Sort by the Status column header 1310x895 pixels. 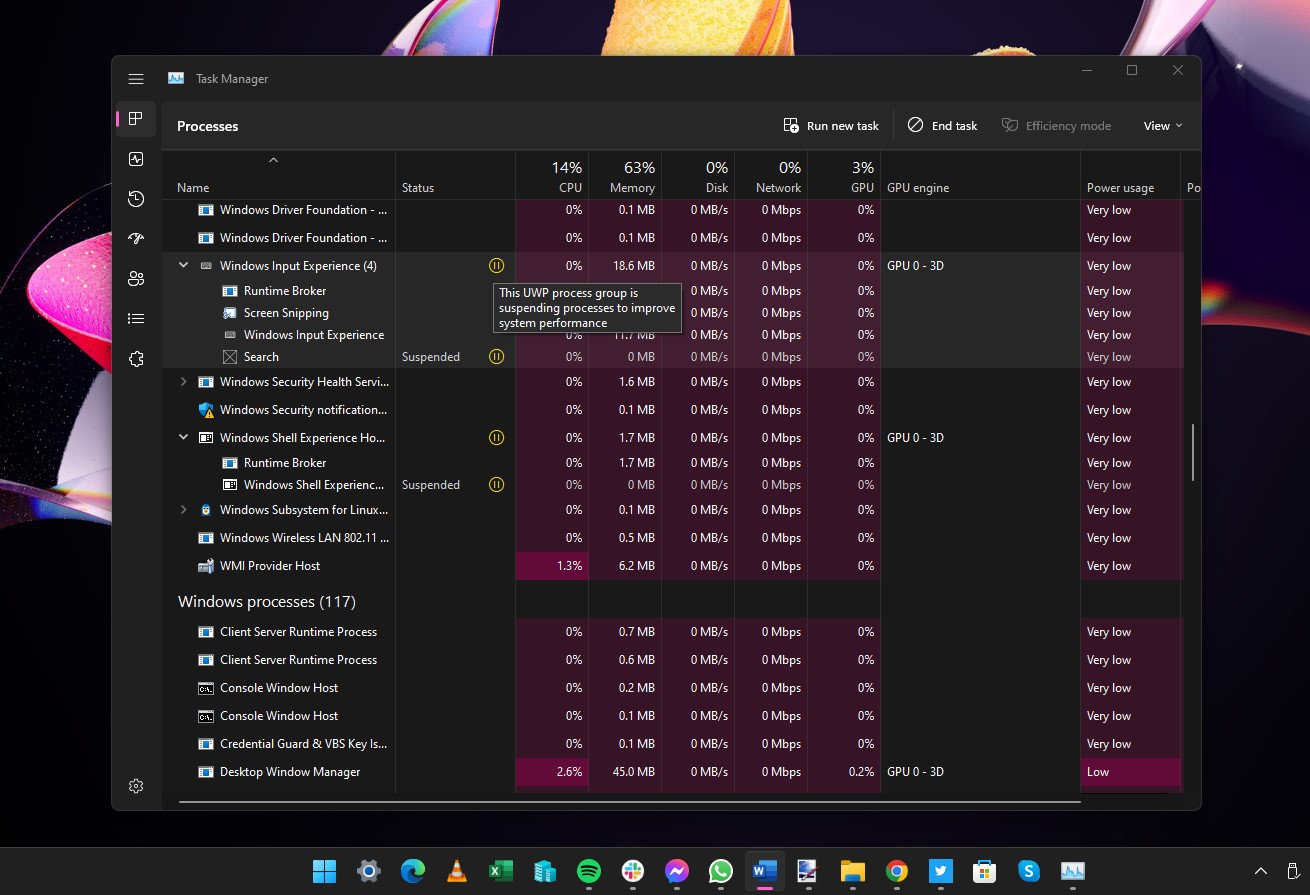[x=455, y=175]
